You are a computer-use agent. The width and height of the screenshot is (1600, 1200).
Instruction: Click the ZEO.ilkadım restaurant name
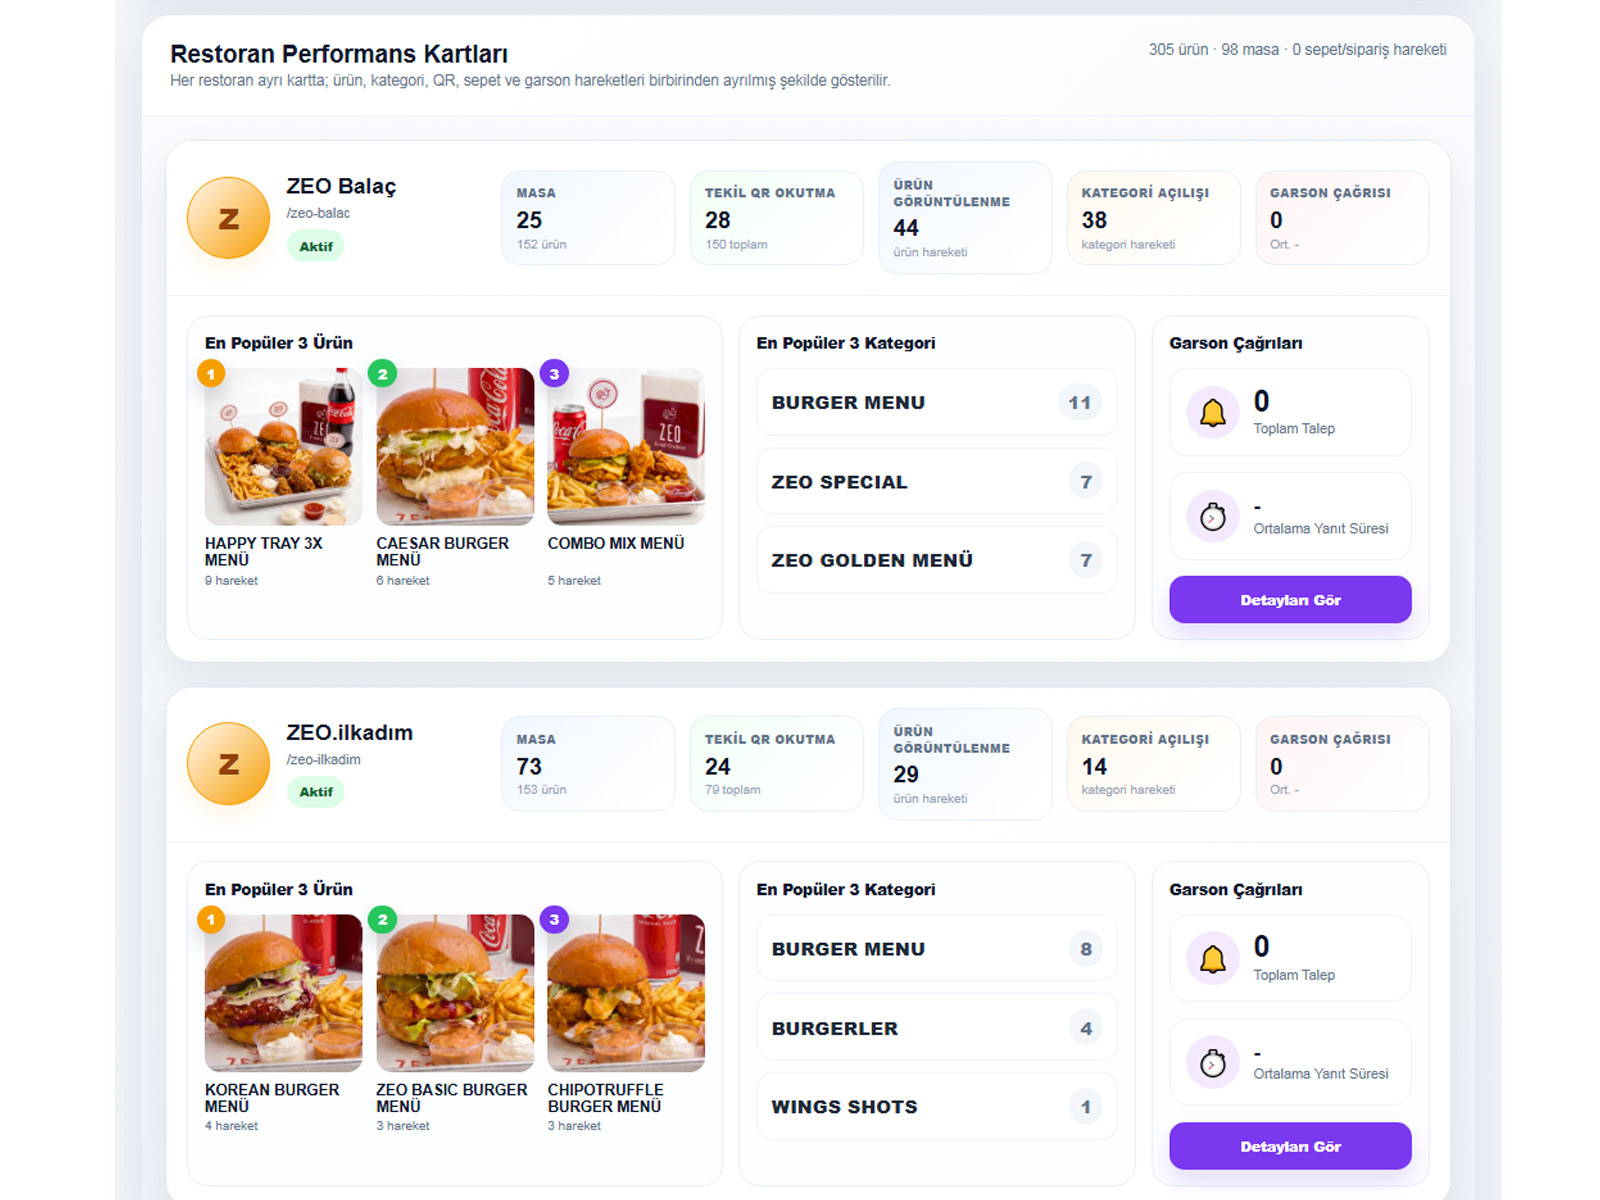pos(349,733)
